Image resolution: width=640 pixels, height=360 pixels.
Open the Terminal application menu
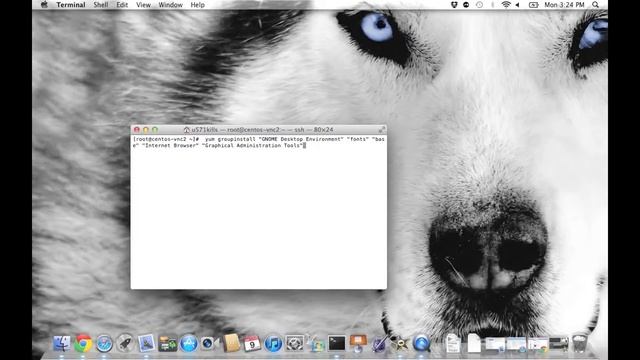tap(71, 5)
